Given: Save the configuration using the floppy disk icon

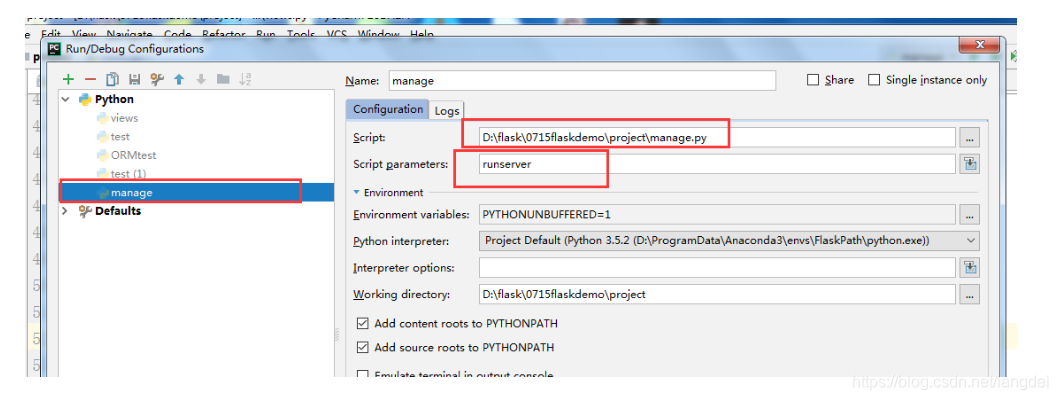Looking at the screenshot, I should coord(134,80).
